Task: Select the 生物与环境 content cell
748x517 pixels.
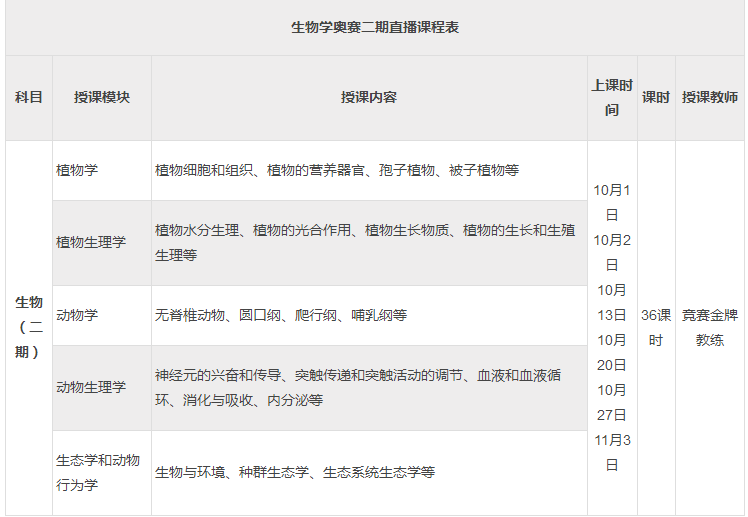Action: [x=295, y=472]
